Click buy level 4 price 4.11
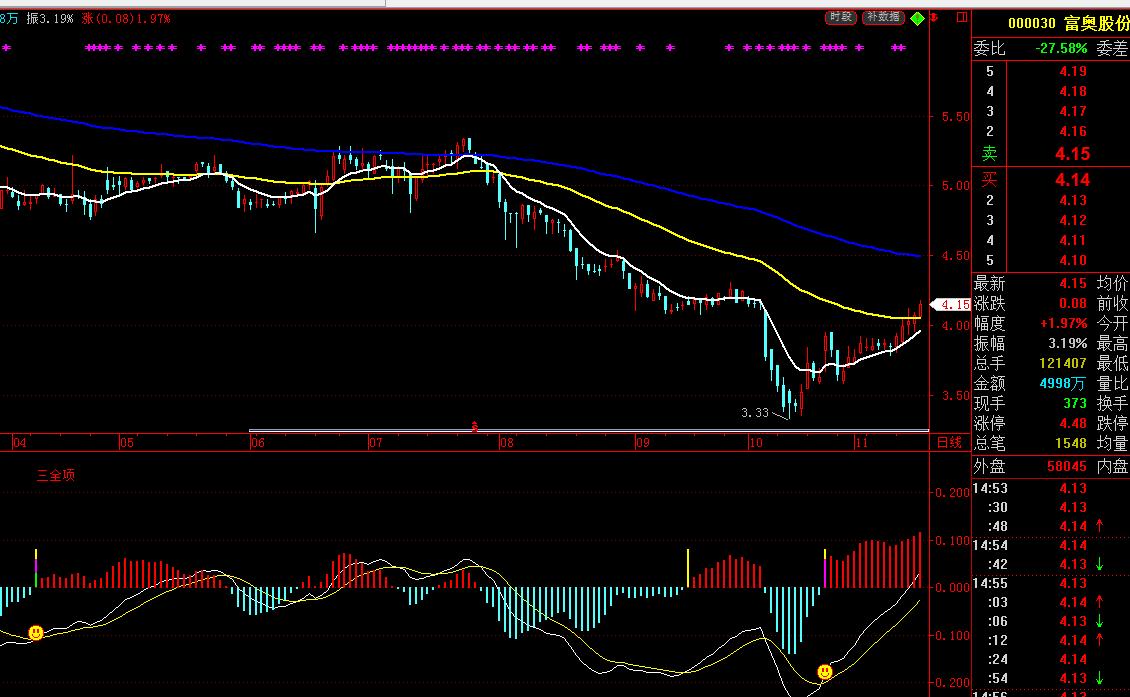 point(1073,241)
